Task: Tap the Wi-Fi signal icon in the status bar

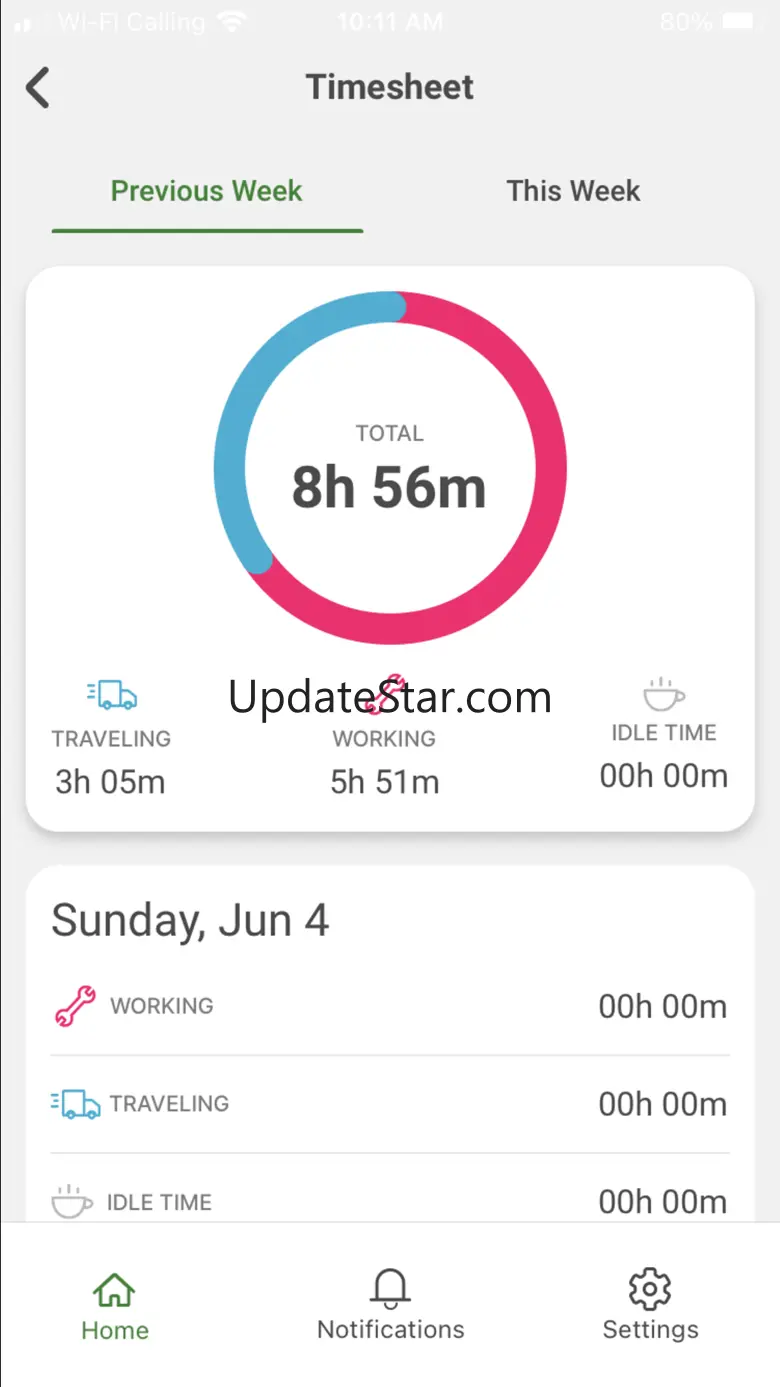Action: tap(232, 21)
